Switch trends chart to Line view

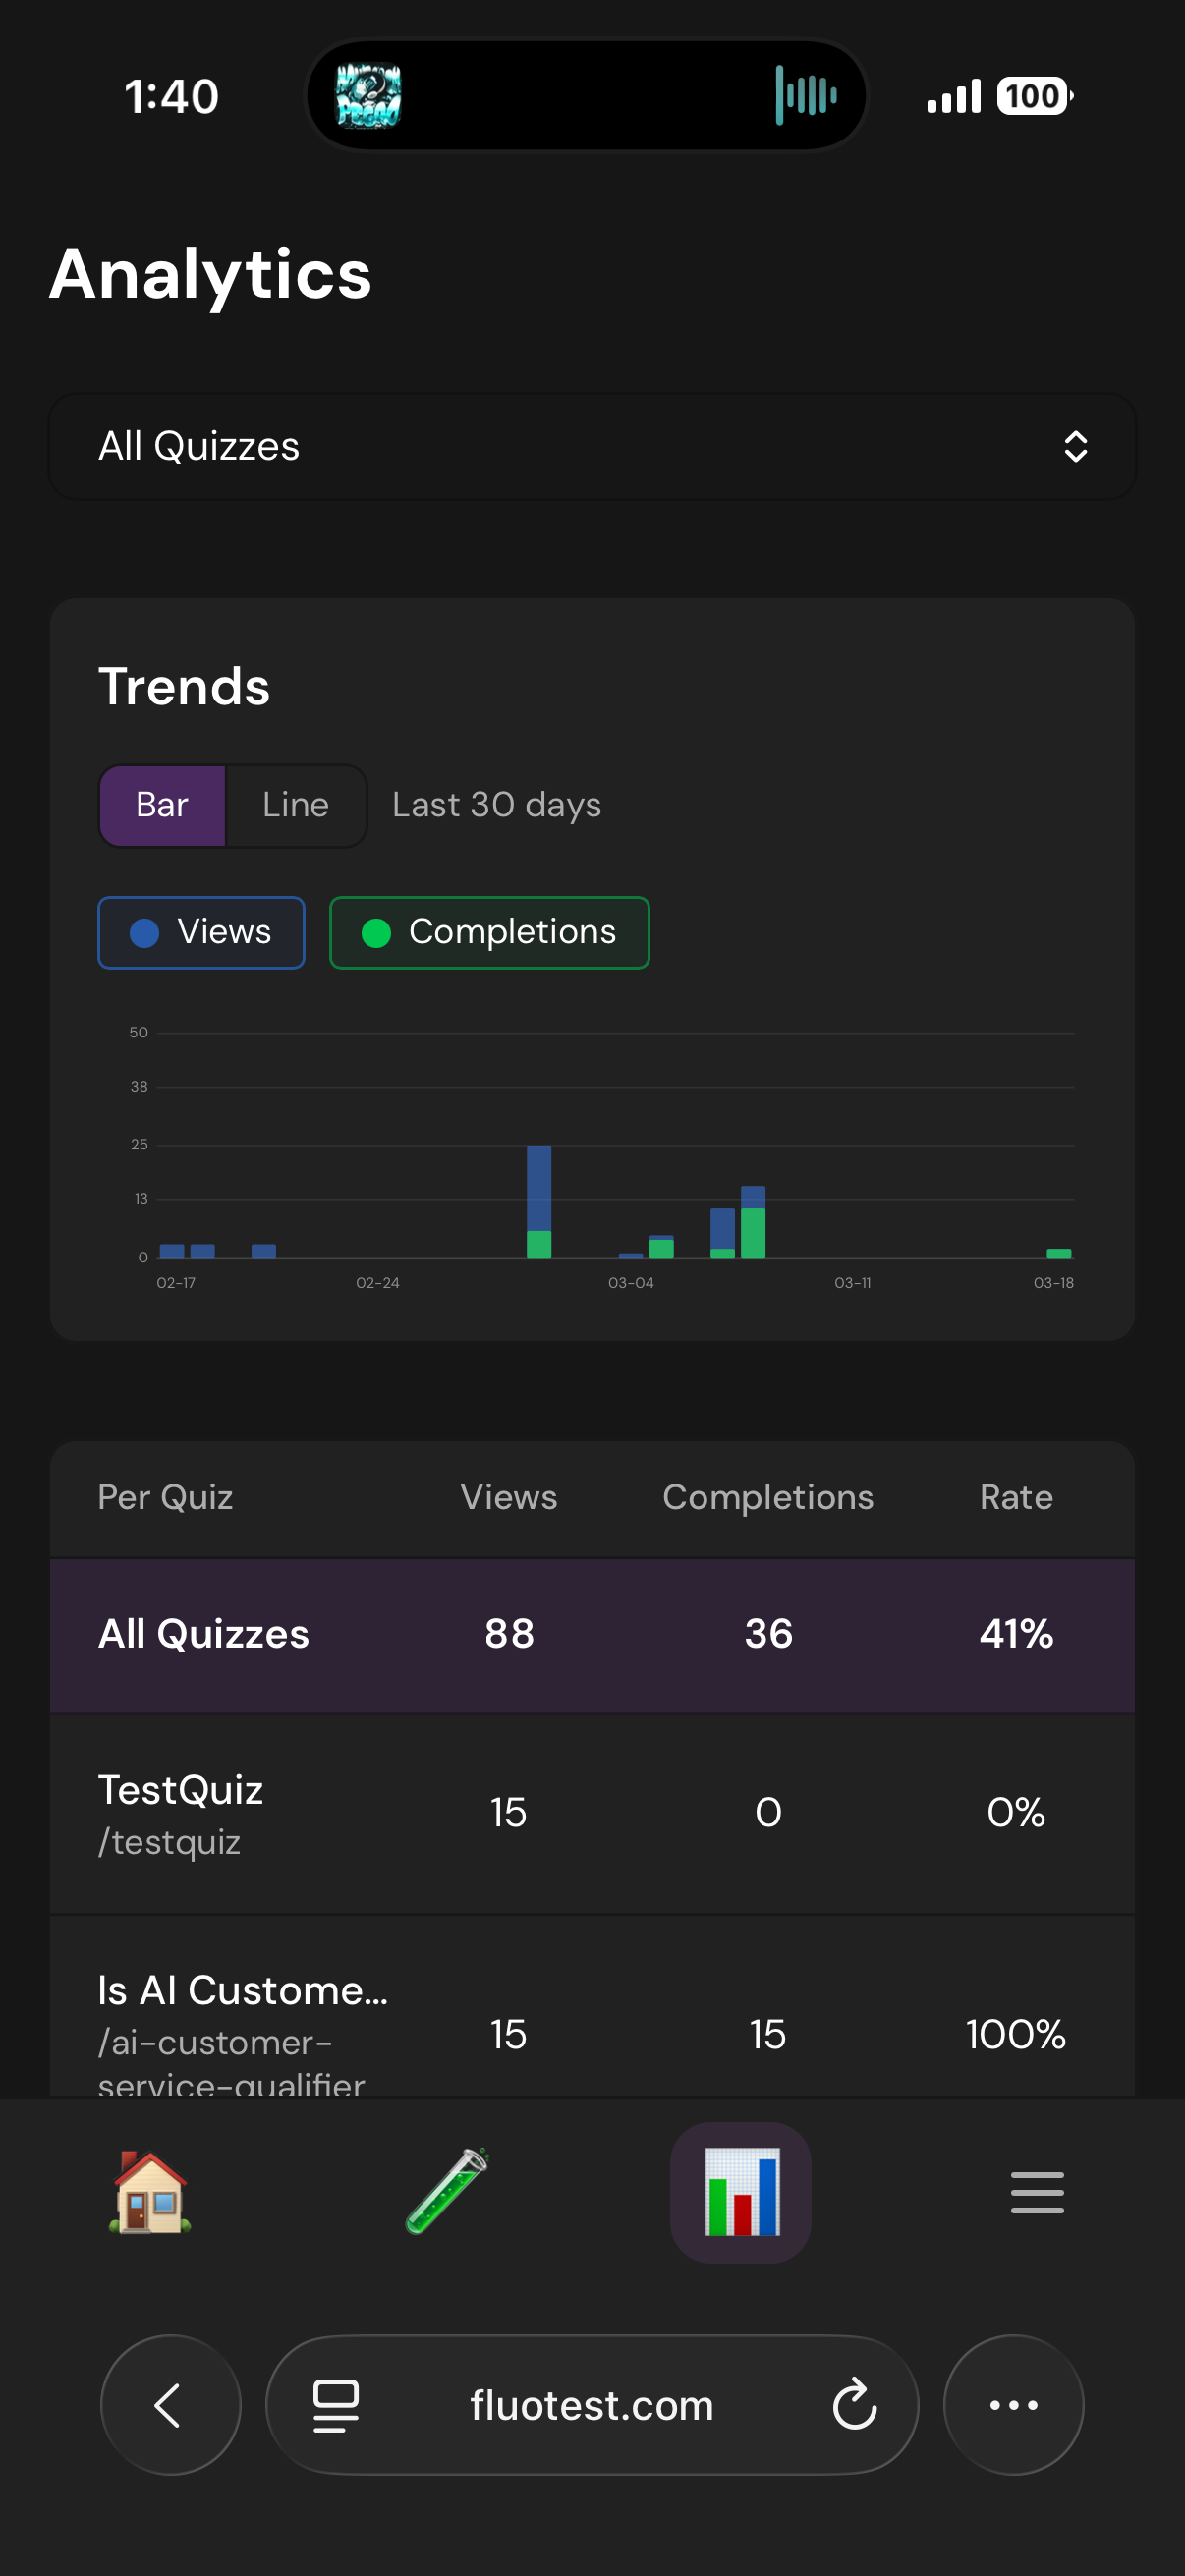click(x=295, y=805)
